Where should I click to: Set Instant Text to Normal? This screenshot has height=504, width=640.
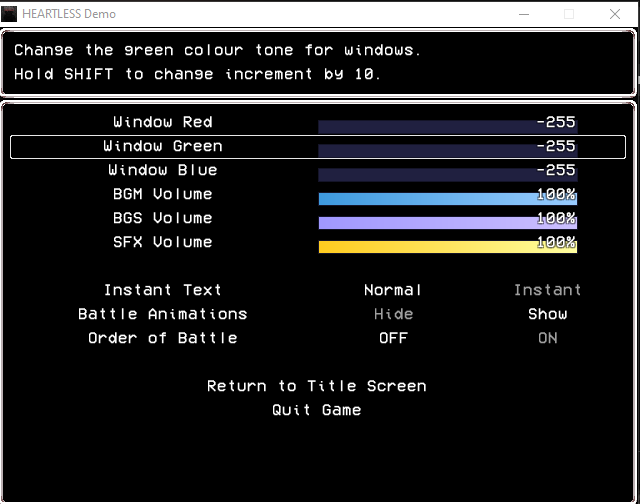click(x=393, y=290)
